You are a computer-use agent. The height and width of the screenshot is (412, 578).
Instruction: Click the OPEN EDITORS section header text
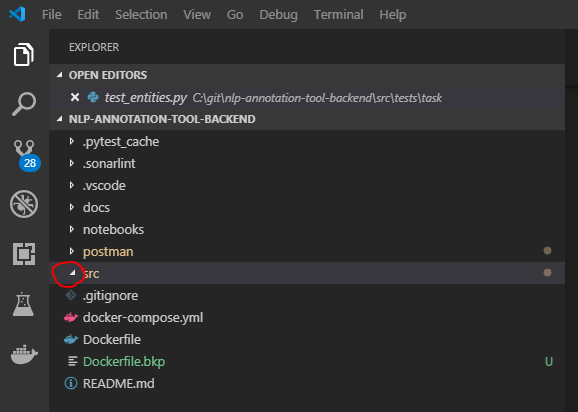point(108,75)
